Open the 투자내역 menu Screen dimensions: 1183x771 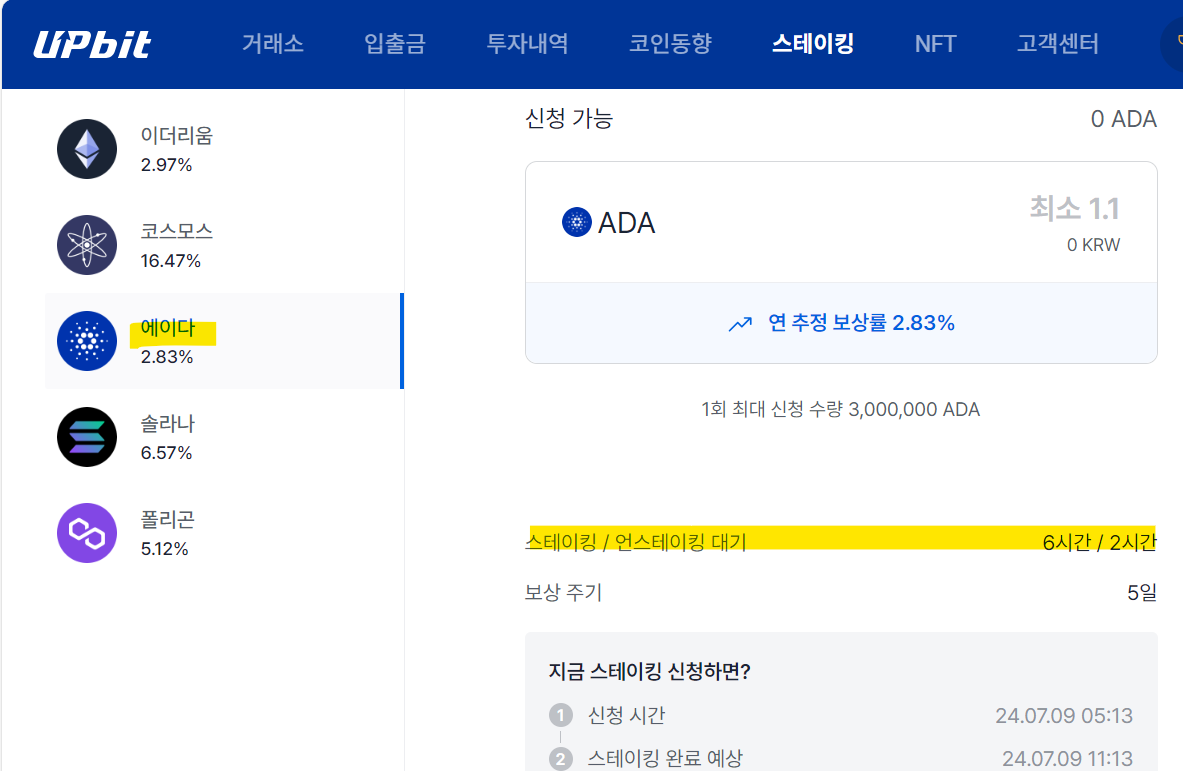(x=527, y=44)
